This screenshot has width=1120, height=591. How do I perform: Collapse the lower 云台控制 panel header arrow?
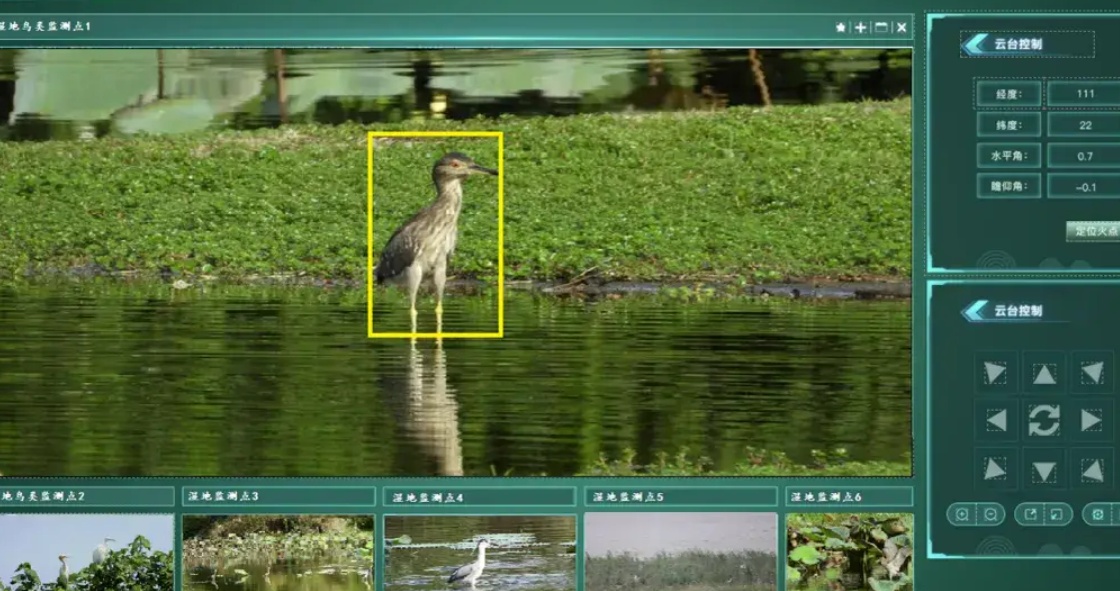pos(974,311)
